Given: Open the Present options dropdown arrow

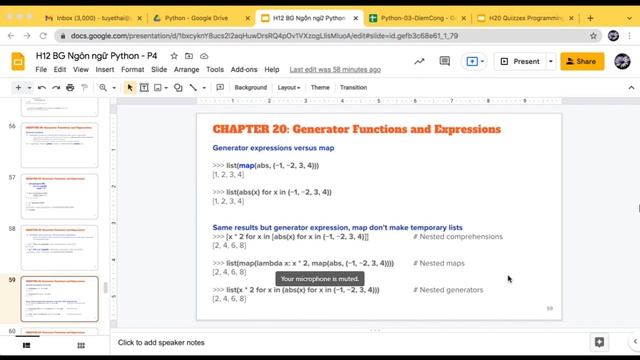Looking at the screenshot, I should coord(551,62).
